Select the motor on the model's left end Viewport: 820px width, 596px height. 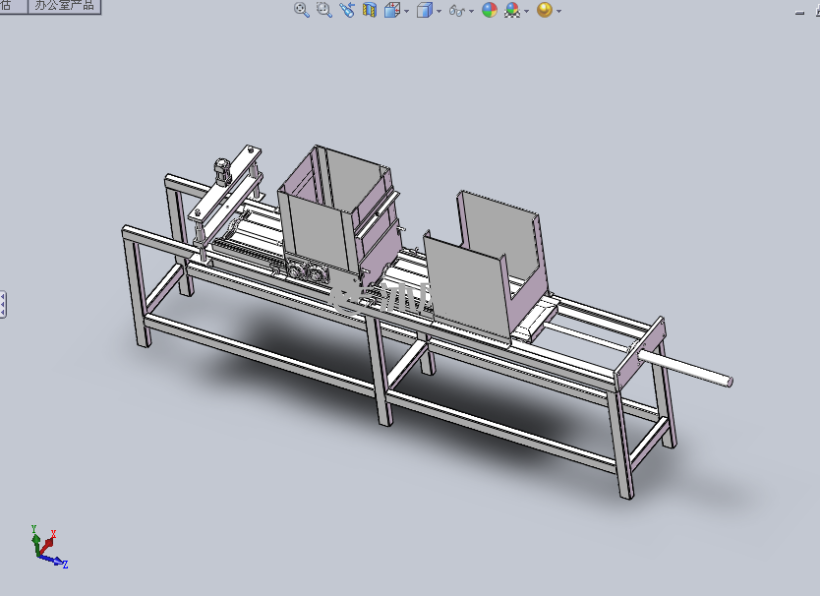222,172
